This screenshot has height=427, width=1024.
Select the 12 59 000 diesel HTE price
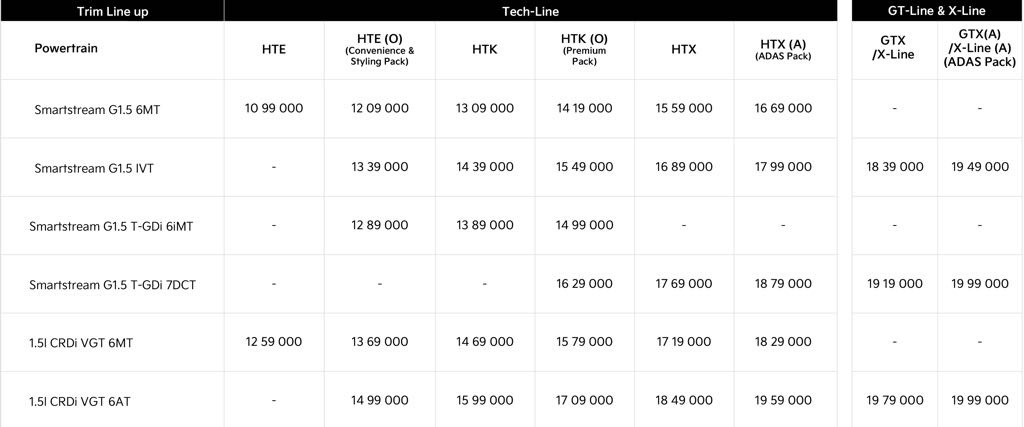[x=273, y=342]
